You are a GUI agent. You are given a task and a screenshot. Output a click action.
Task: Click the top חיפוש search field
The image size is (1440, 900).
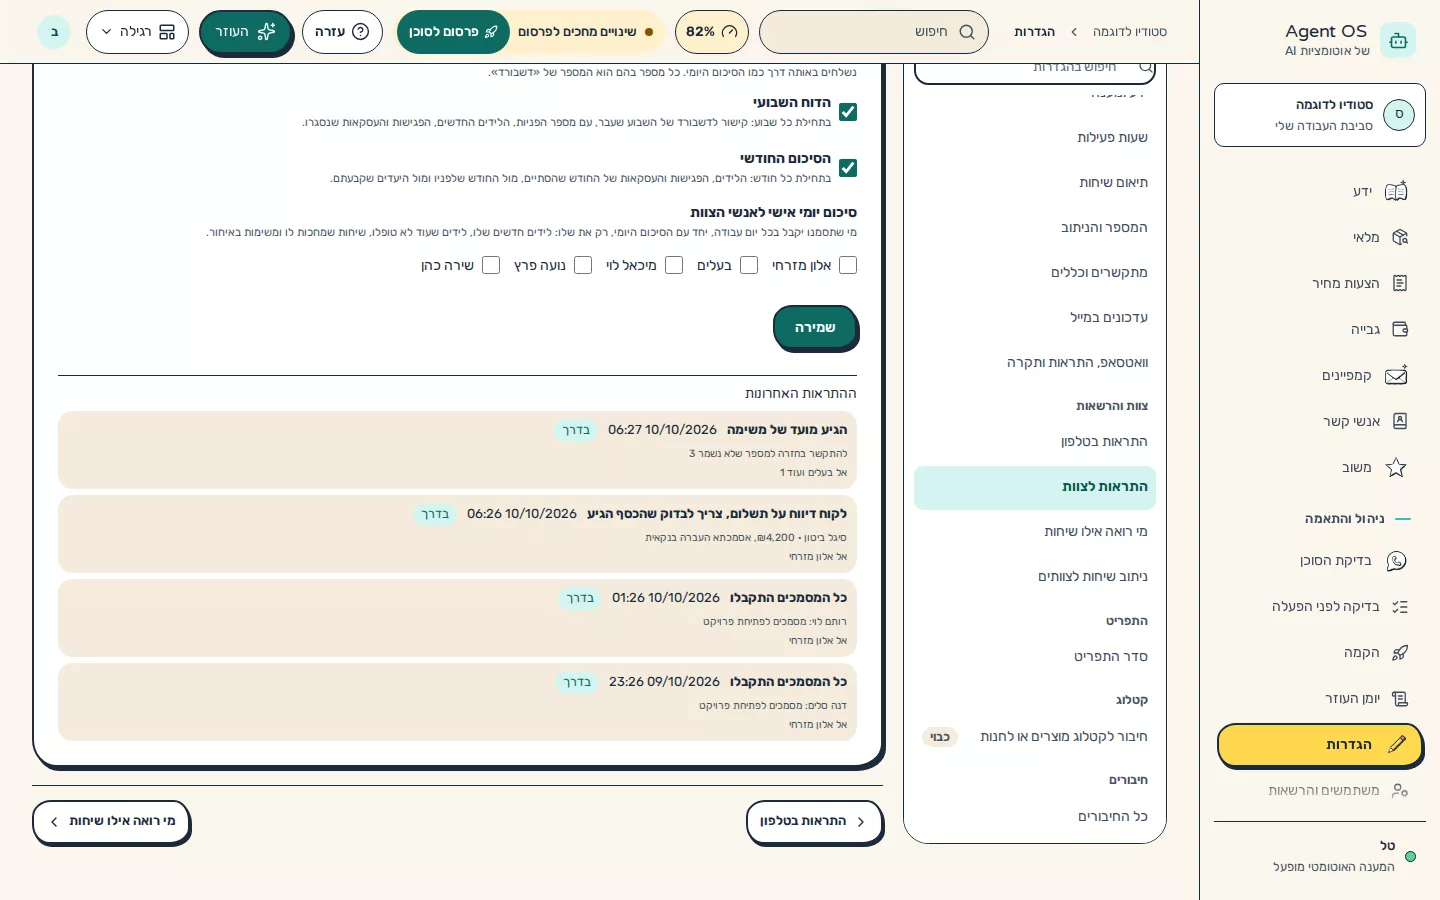tap(873, 32)
